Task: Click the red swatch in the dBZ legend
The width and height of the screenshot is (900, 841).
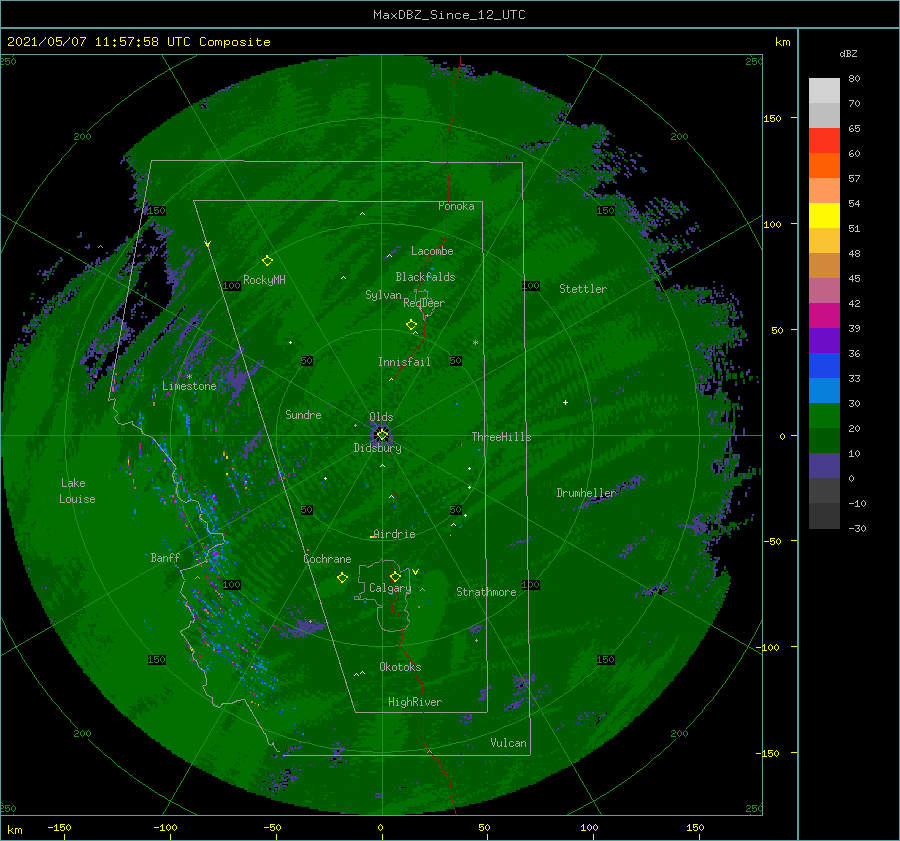Action: pyautogui.click(x=824, y=141)
